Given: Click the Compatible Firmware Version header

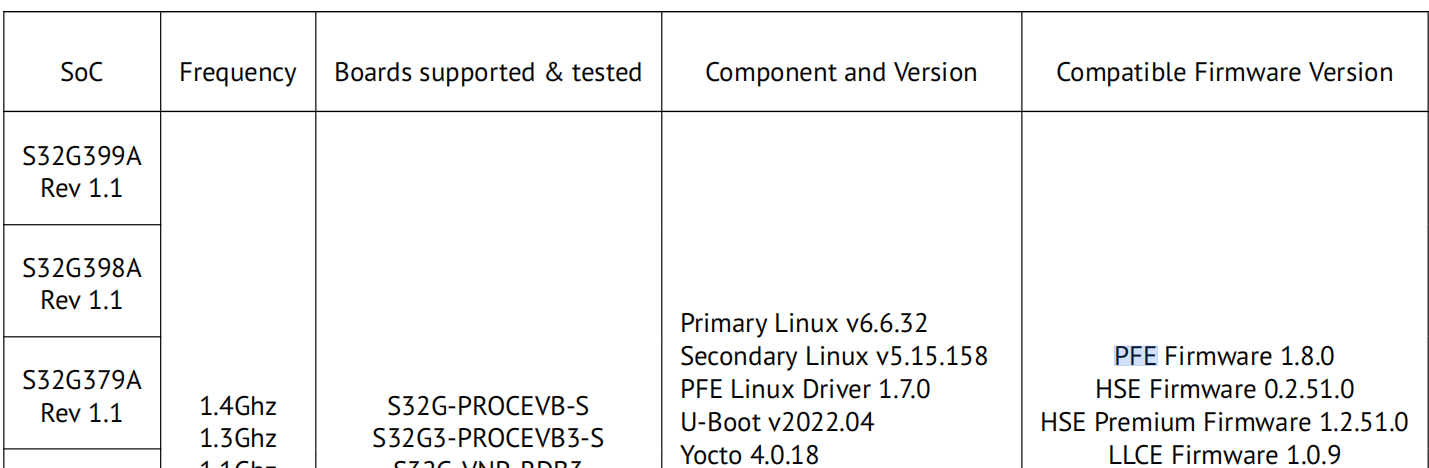Looking at the screenshot, I should click(x=1224, y=73).
